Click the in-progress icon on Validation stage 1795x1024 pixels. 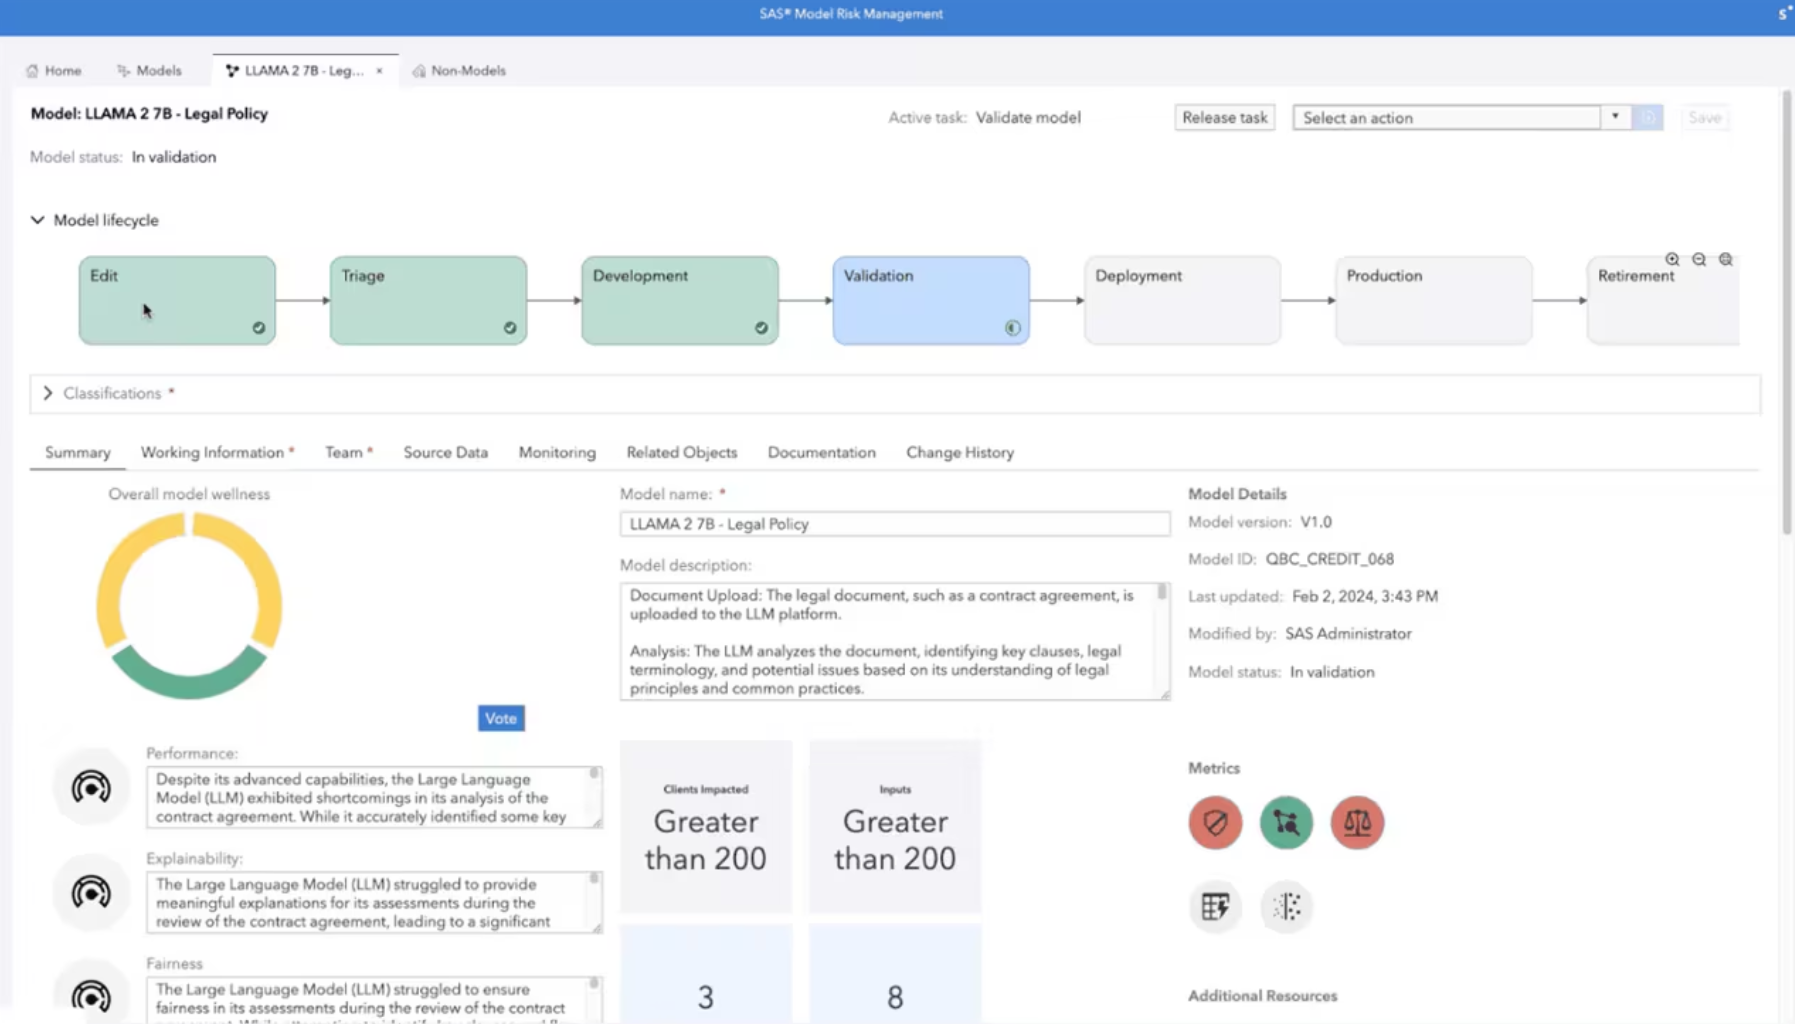click(1012, 328)
